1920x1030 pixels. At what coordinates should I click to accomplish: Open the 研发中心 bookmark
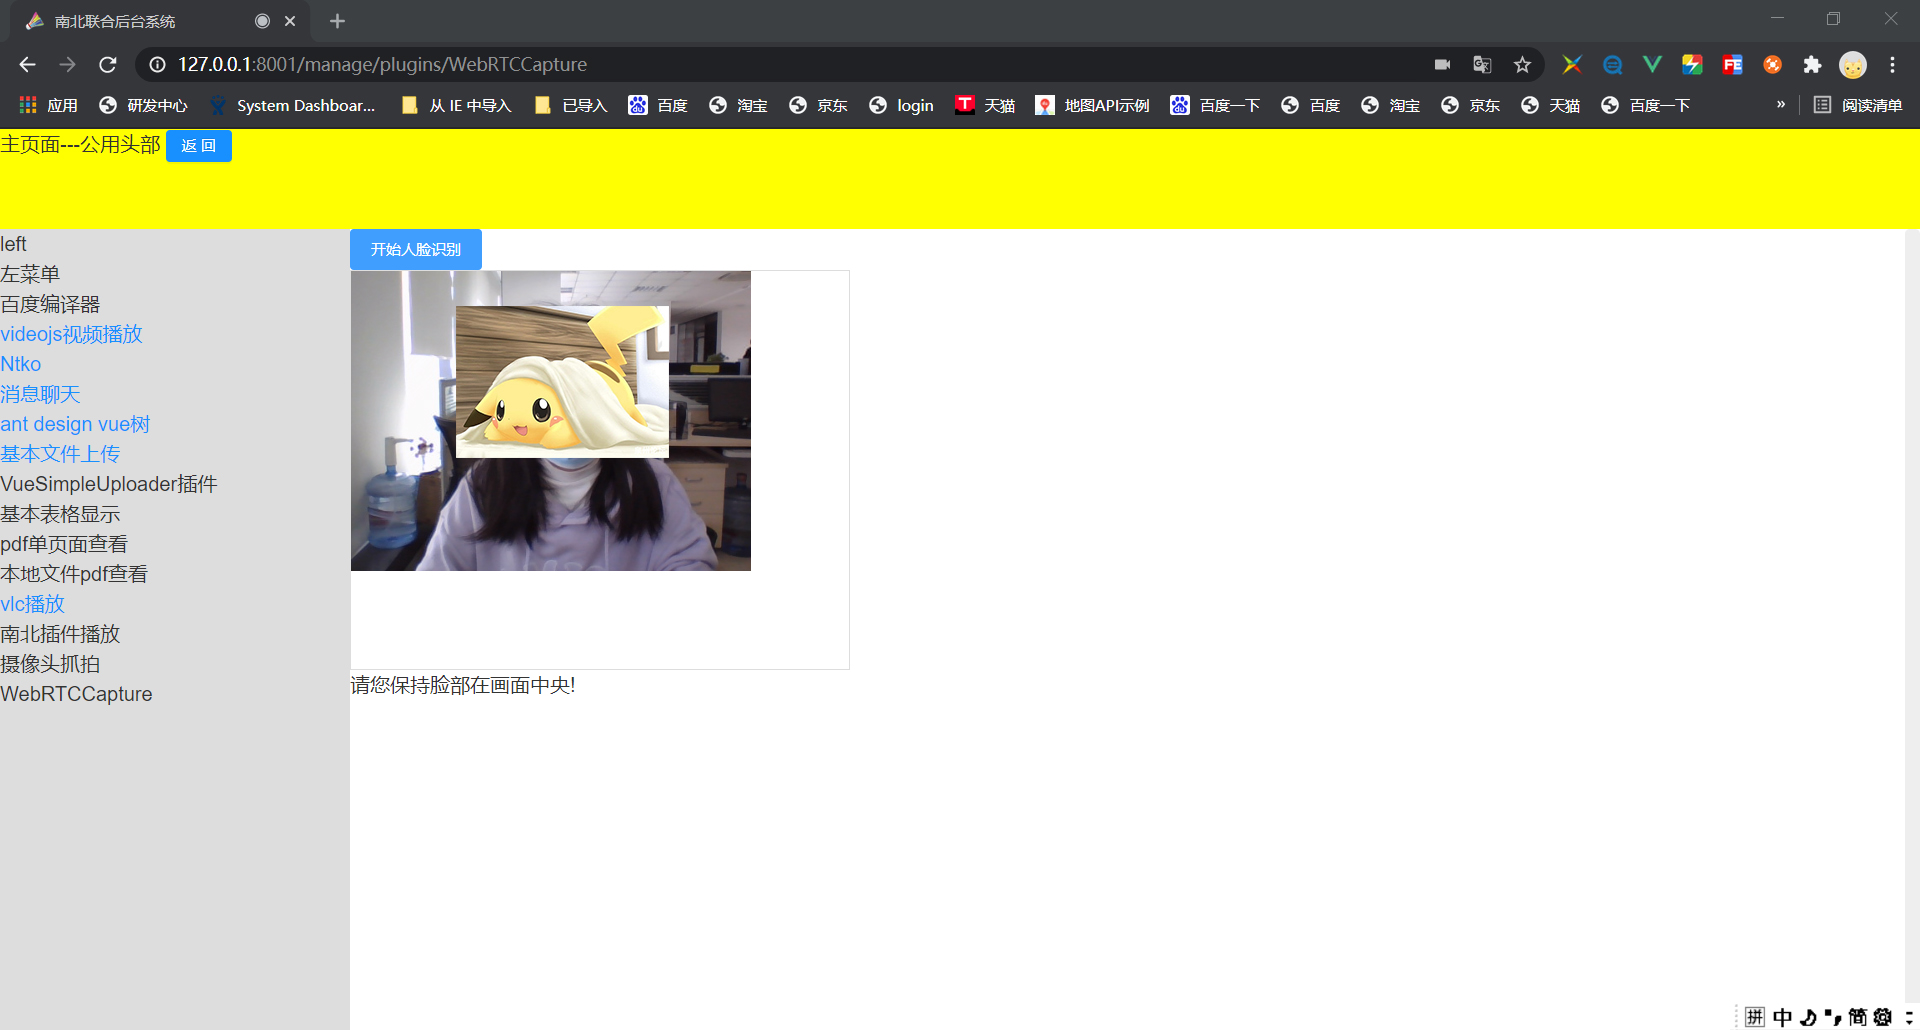pos(143,105)
